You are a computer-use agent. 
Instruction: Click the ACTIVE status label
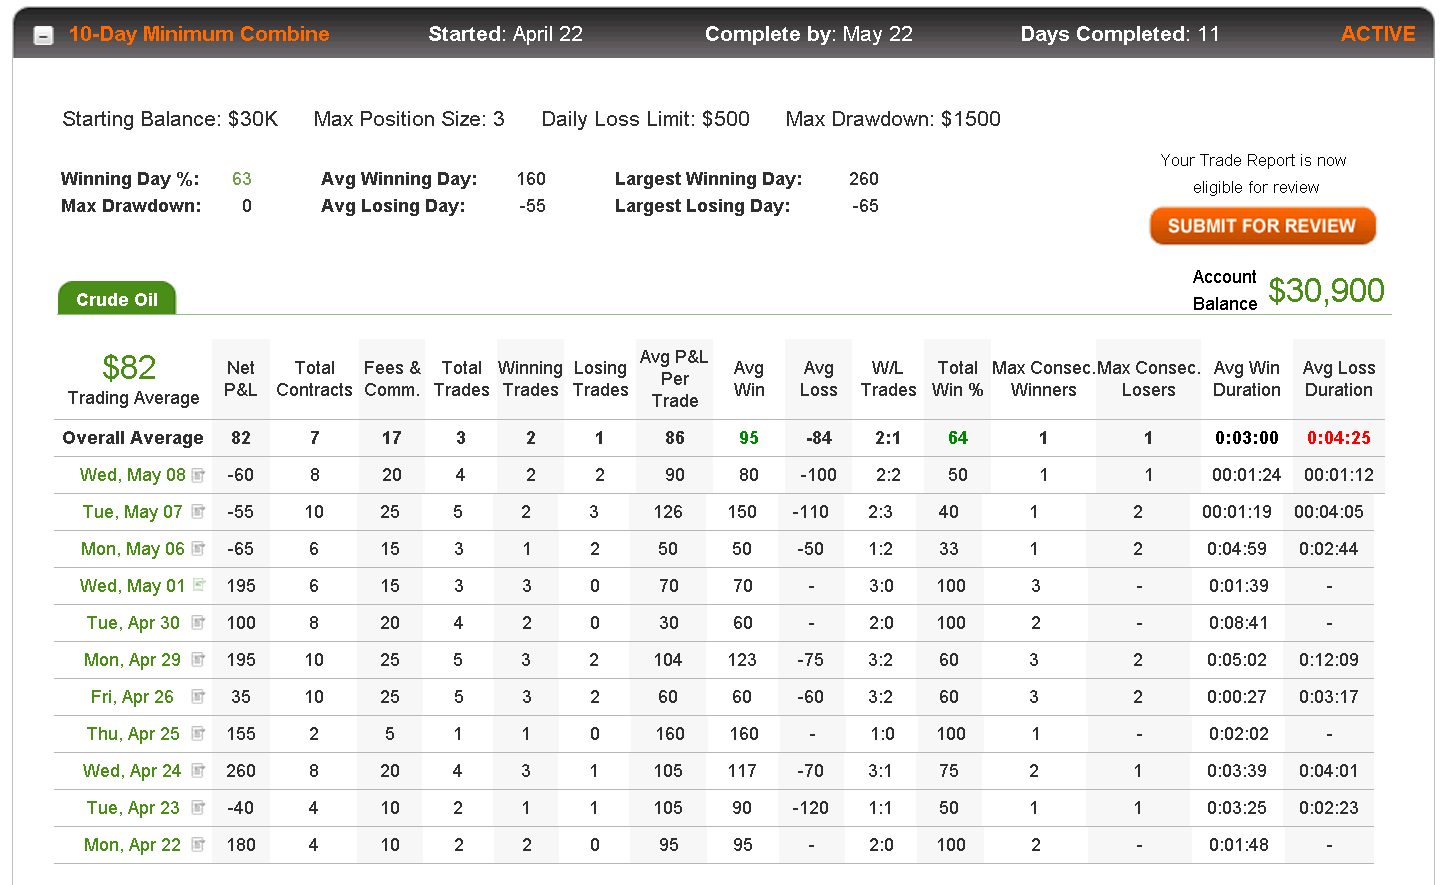click(1378, 34)
